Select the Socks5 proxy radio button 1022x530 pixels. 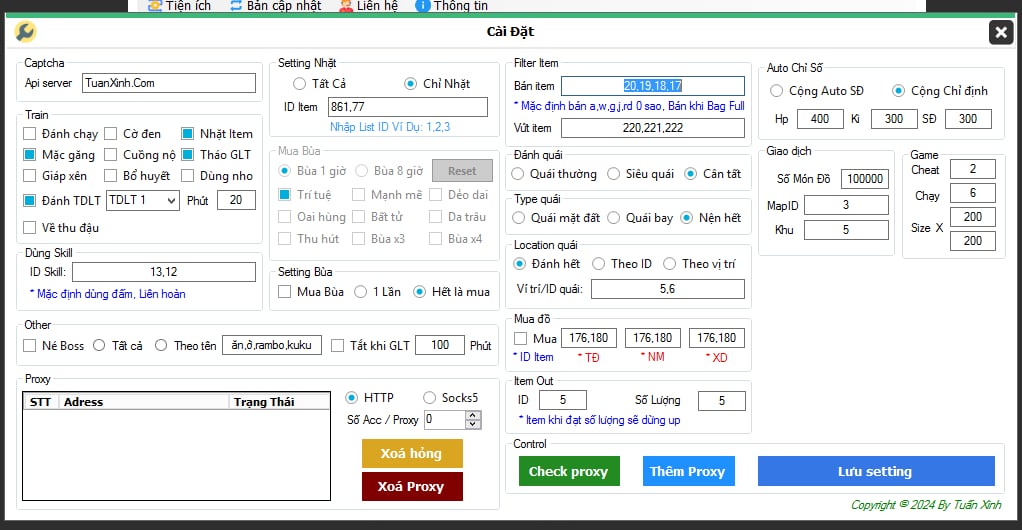click(x=430, y=398)
